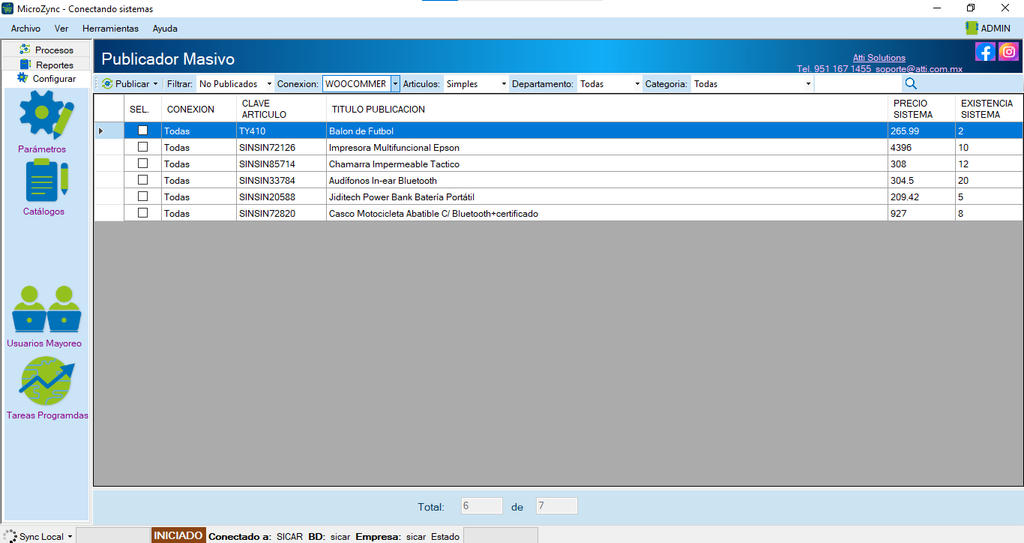This screenshot has height=543, width=1024.
Task: Check the Chamarra Impermeable Tactico checkbox
Action: tap(143, 163)
